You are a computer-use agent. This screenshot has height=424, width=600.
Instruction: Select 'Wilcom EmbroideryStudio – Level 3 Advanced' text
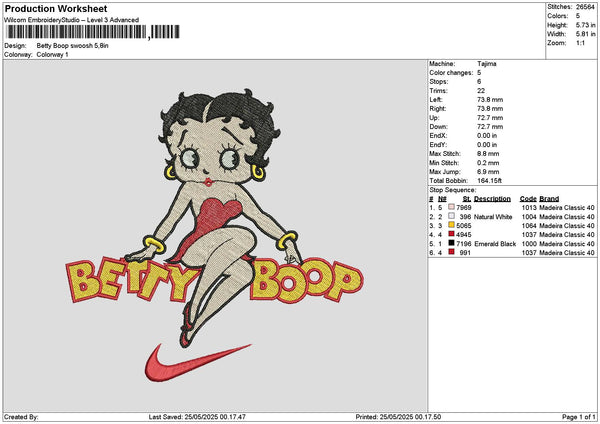pos(72,20)
